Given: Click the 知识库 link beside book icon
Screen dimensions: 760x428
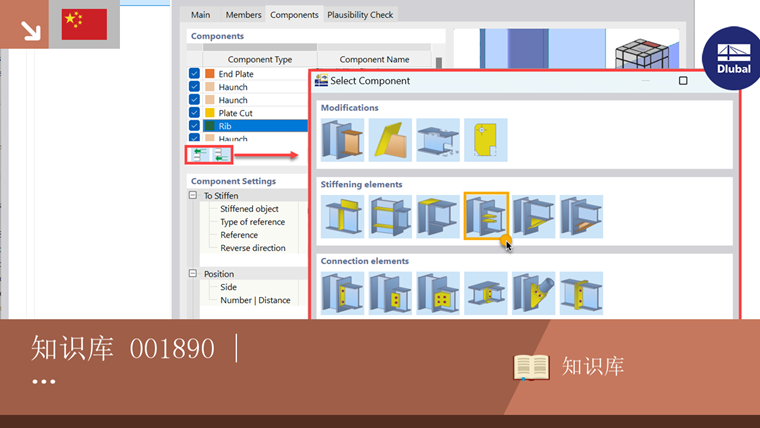Looking at the screenshot, I should [x=593, y=366].
